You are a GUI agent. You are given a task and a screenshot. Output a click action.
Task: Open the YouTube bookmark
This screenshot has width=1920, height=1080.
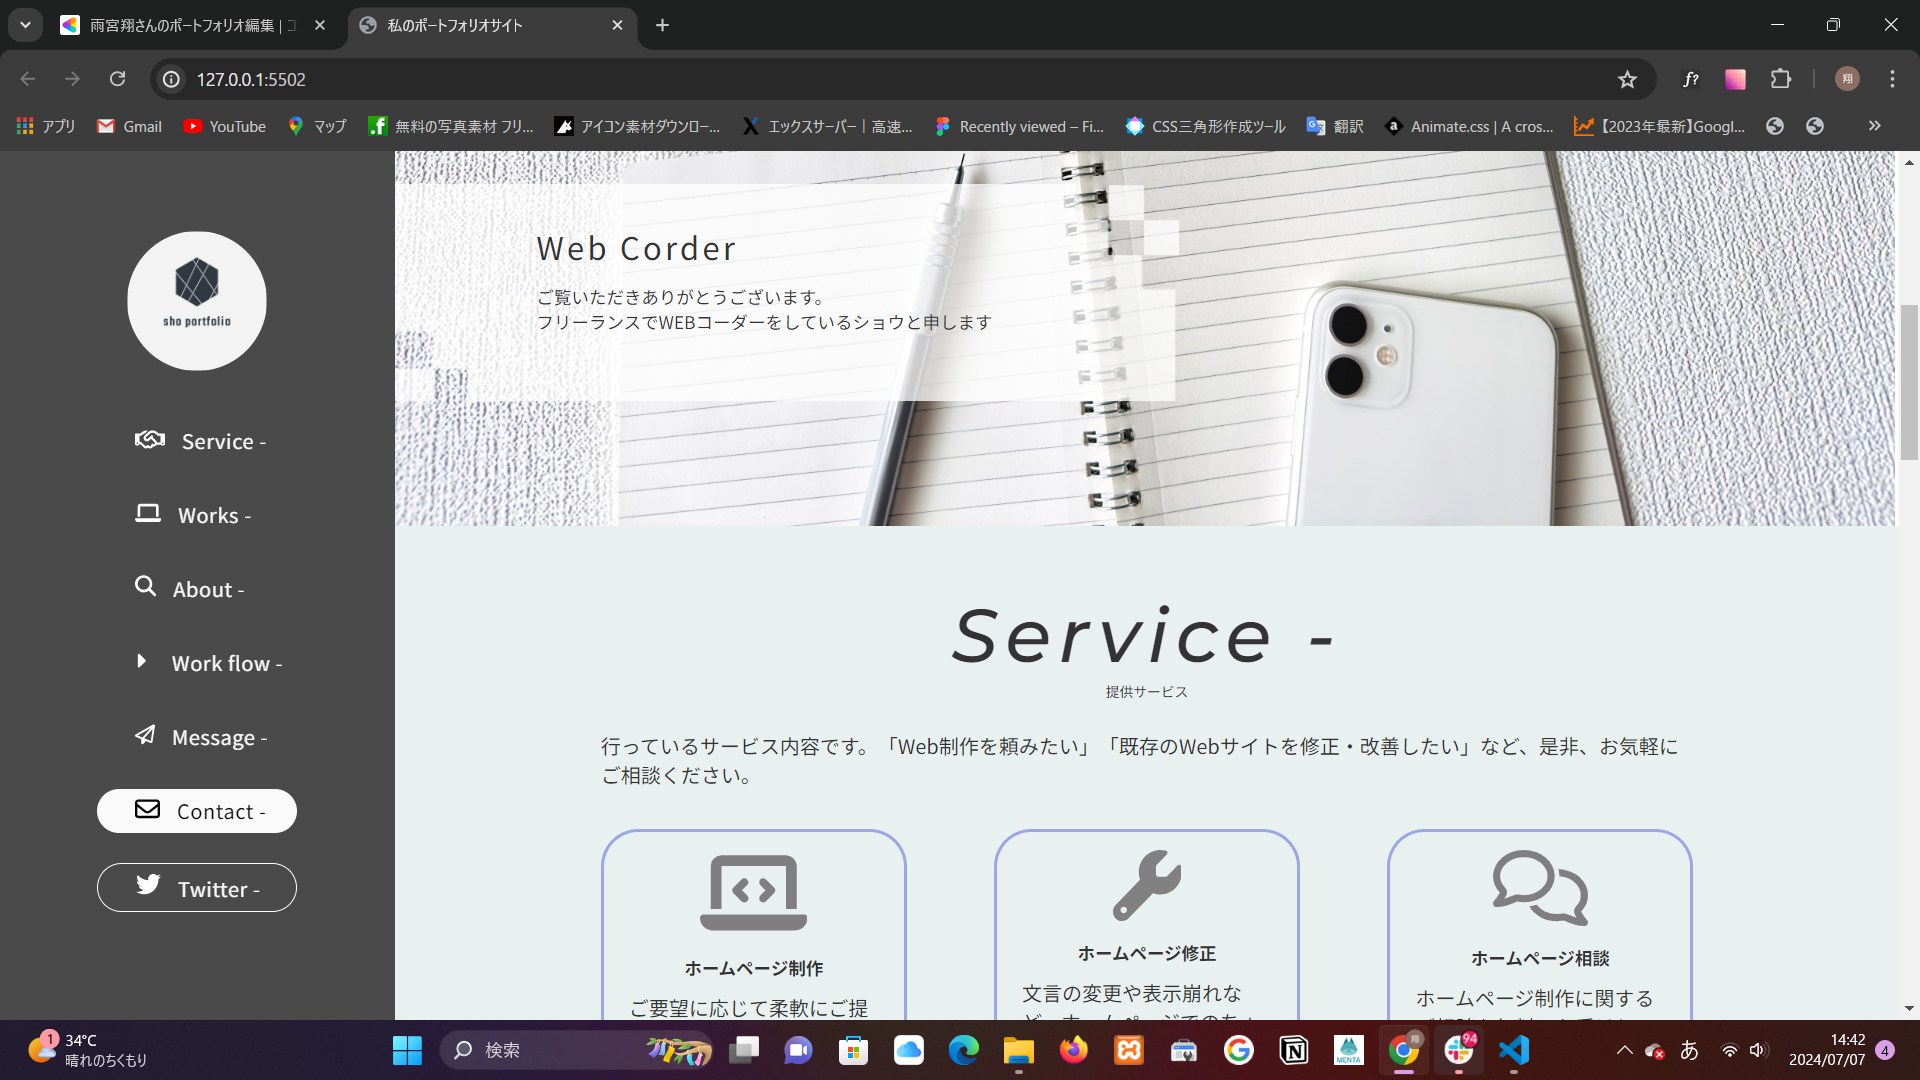tap(224, 126)
